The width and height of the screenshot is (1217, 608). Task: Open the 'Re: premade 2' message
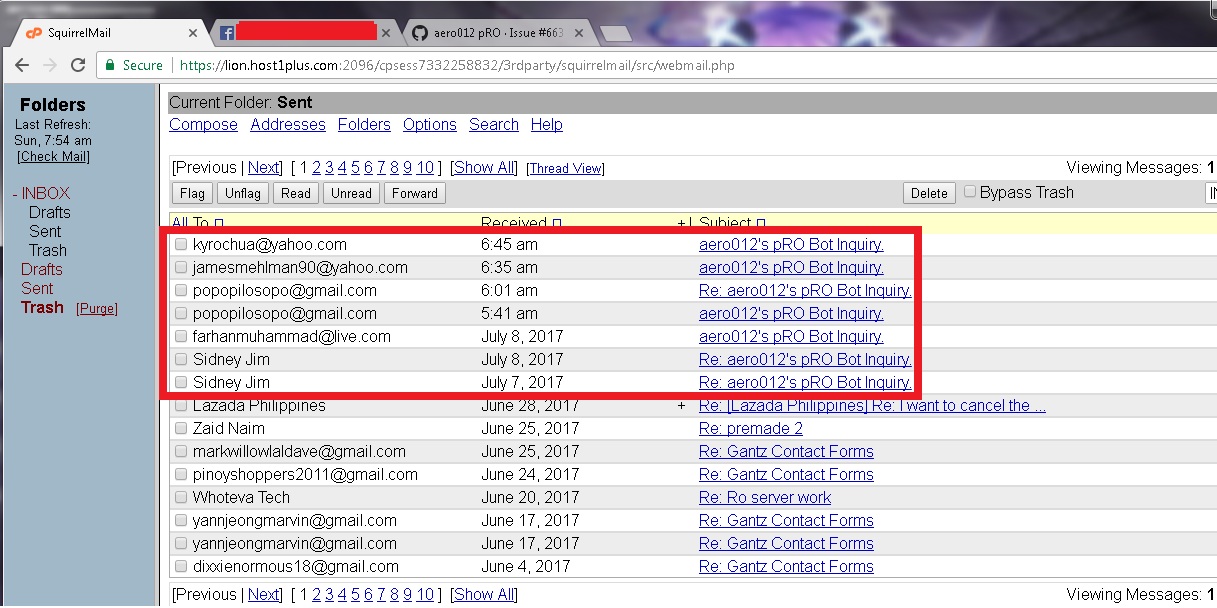[x=751, y=428]
